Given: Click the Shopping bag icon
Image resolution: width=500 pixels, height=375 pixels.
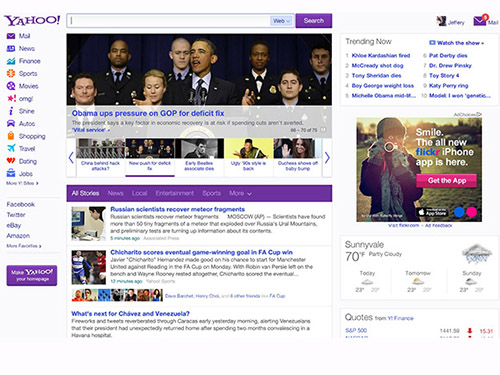Looking at the screenshot, I should (11, 136).
